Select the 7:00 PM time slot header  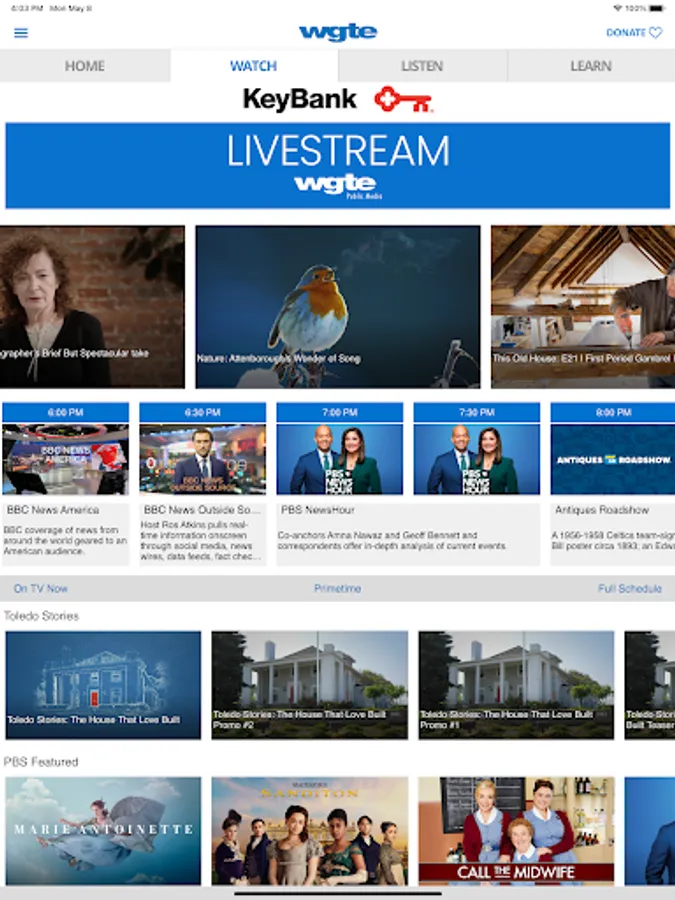click(340, 412)
